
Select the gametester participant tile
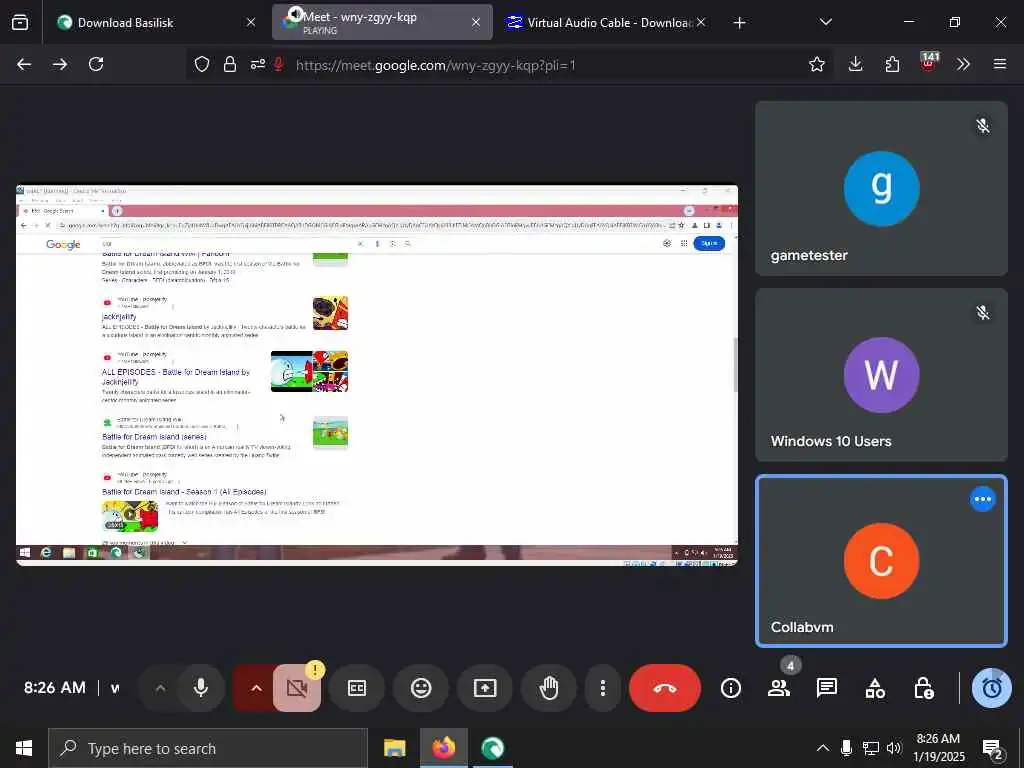click(881, 188)
